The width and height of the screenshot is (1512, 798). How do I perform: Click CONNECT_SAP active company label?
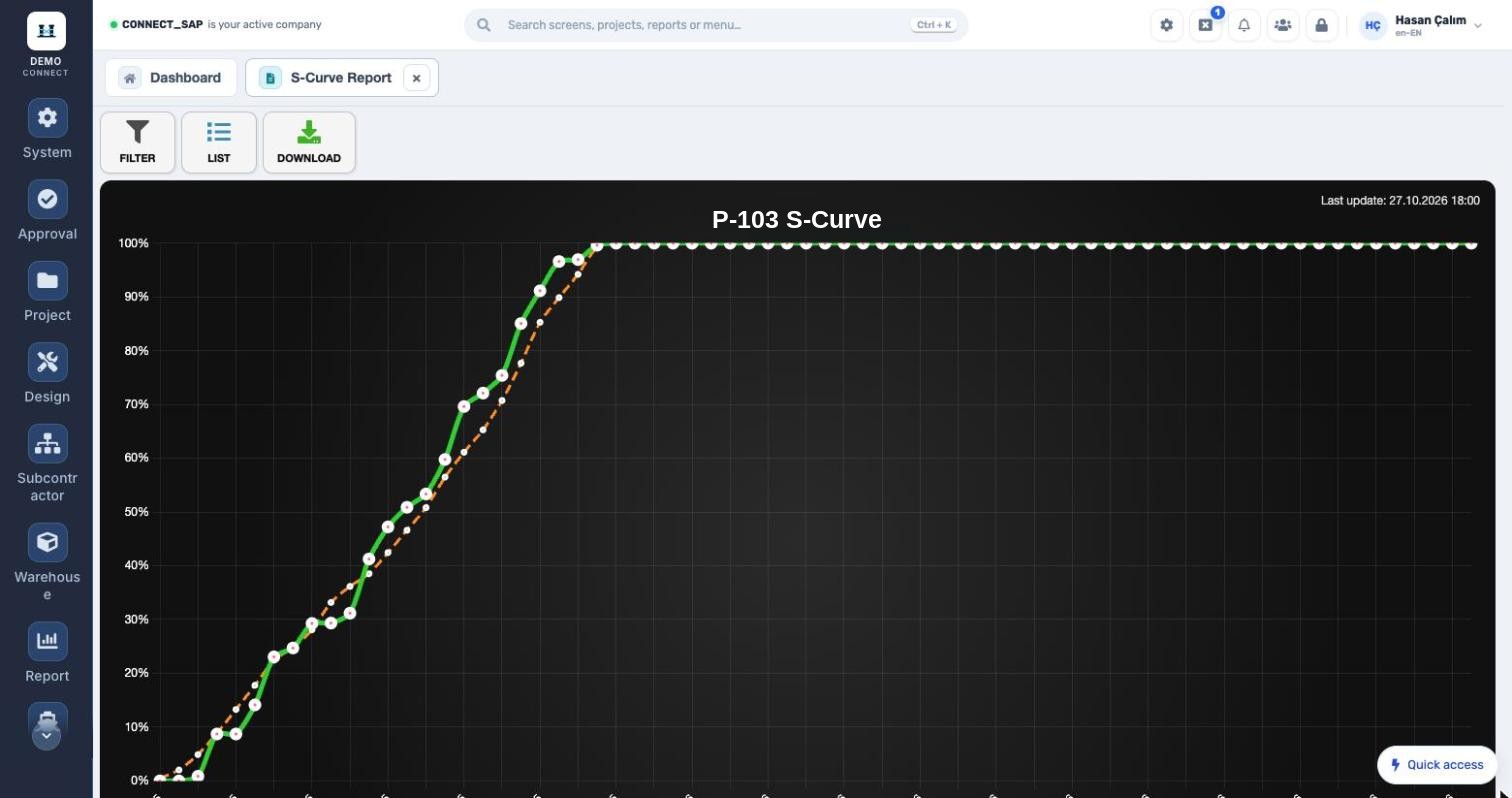coord(162,24)
